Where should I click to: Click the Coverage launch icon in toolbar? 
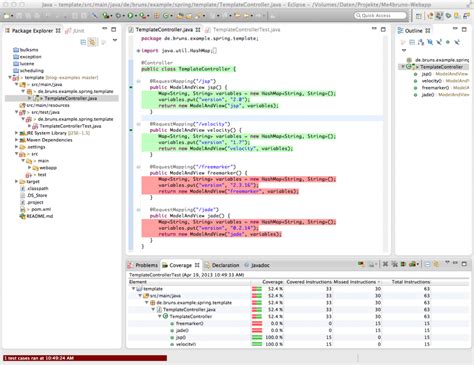106,16
